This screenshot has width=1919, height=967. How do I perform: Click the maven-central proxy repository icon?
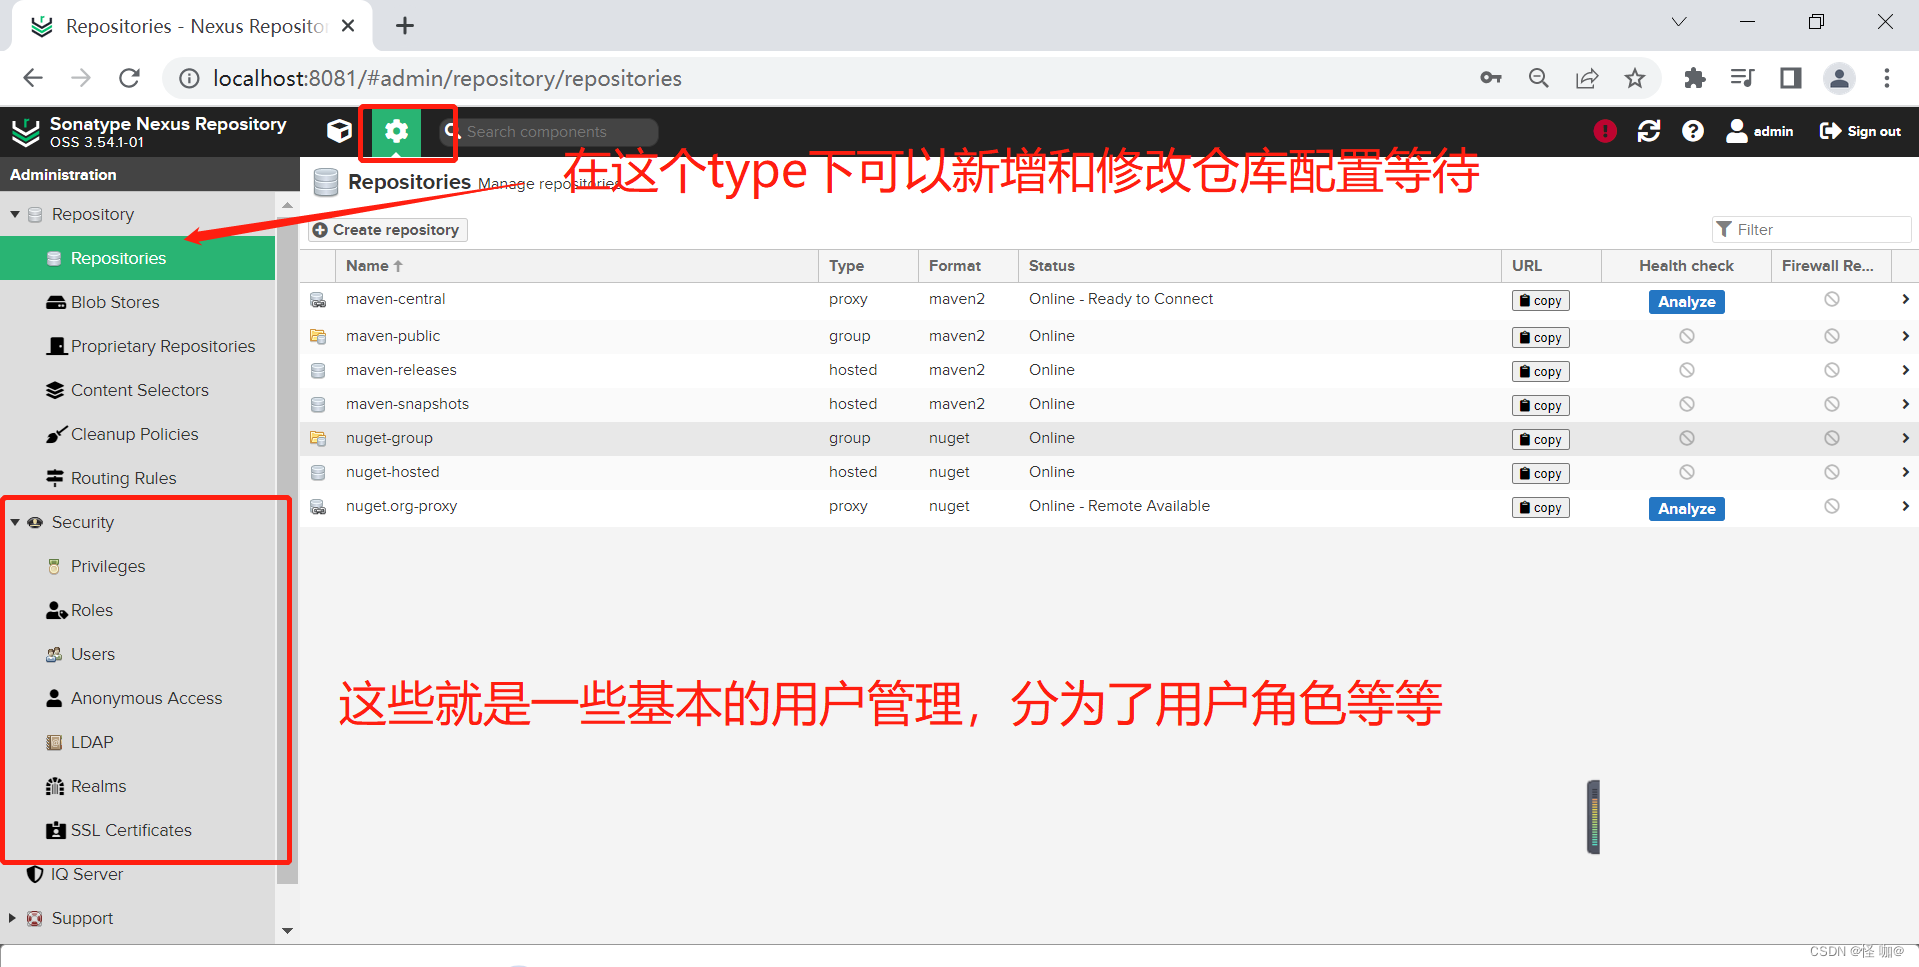318,300
